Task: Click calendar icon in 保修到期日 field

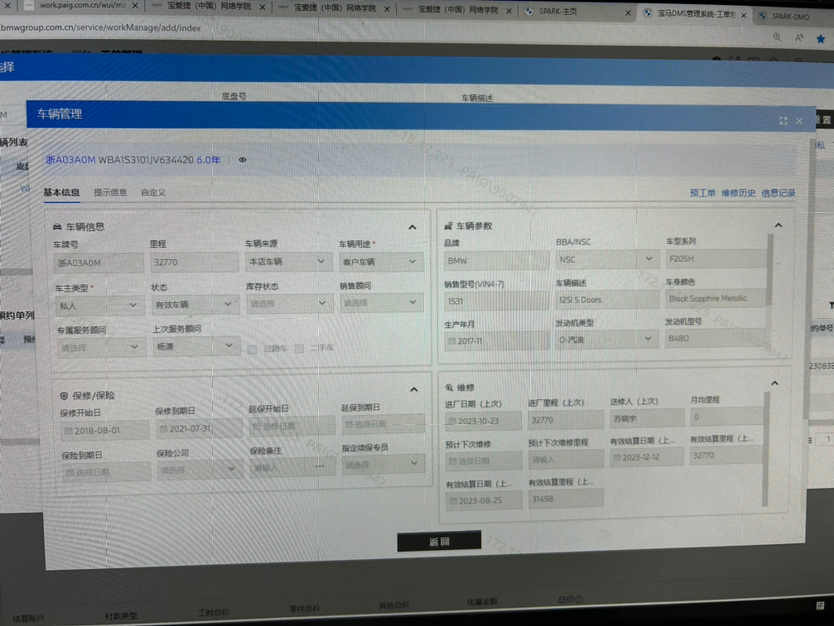Action: click(x=163, y=429)
